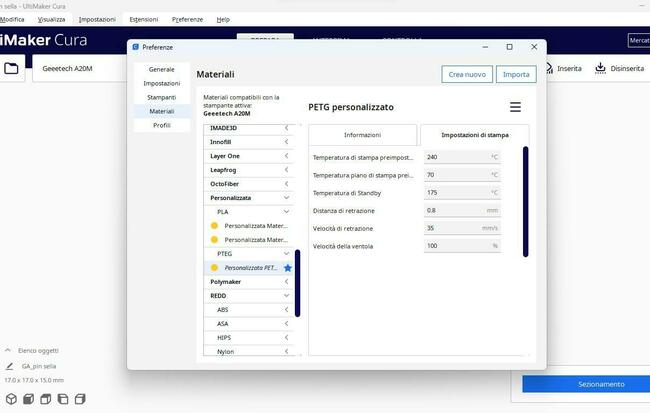This screenshot has height=413, width=650.
Task: Collapse the Elenco oggetti list
Action: 9,351
